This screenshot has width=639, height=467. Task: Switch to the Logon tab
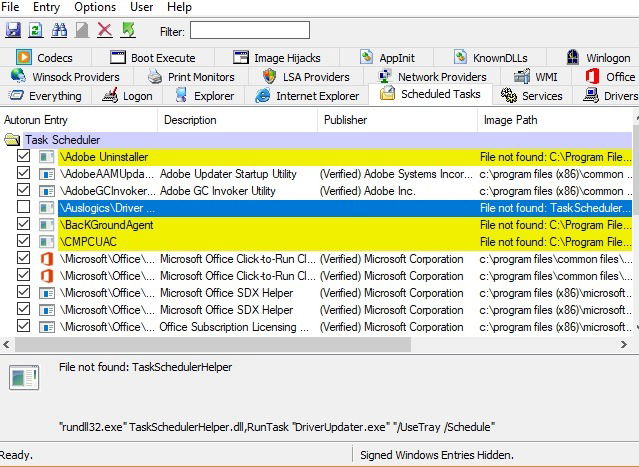point(127,96)
